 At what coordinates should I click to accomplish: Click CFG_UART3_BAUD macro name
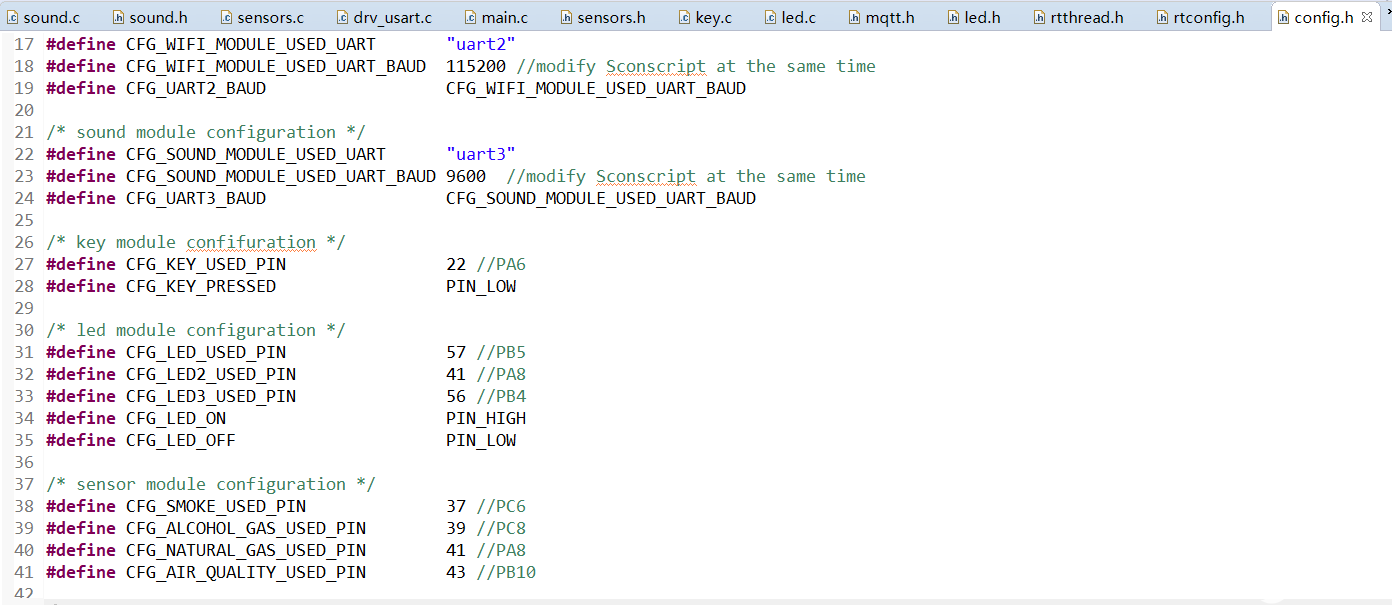click(x=196, y=198)
